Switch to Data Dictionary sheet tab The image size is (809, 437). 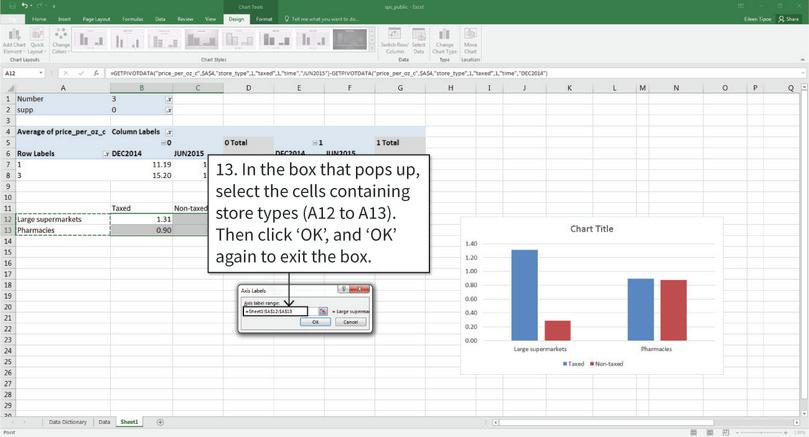(x=68, y=422)
